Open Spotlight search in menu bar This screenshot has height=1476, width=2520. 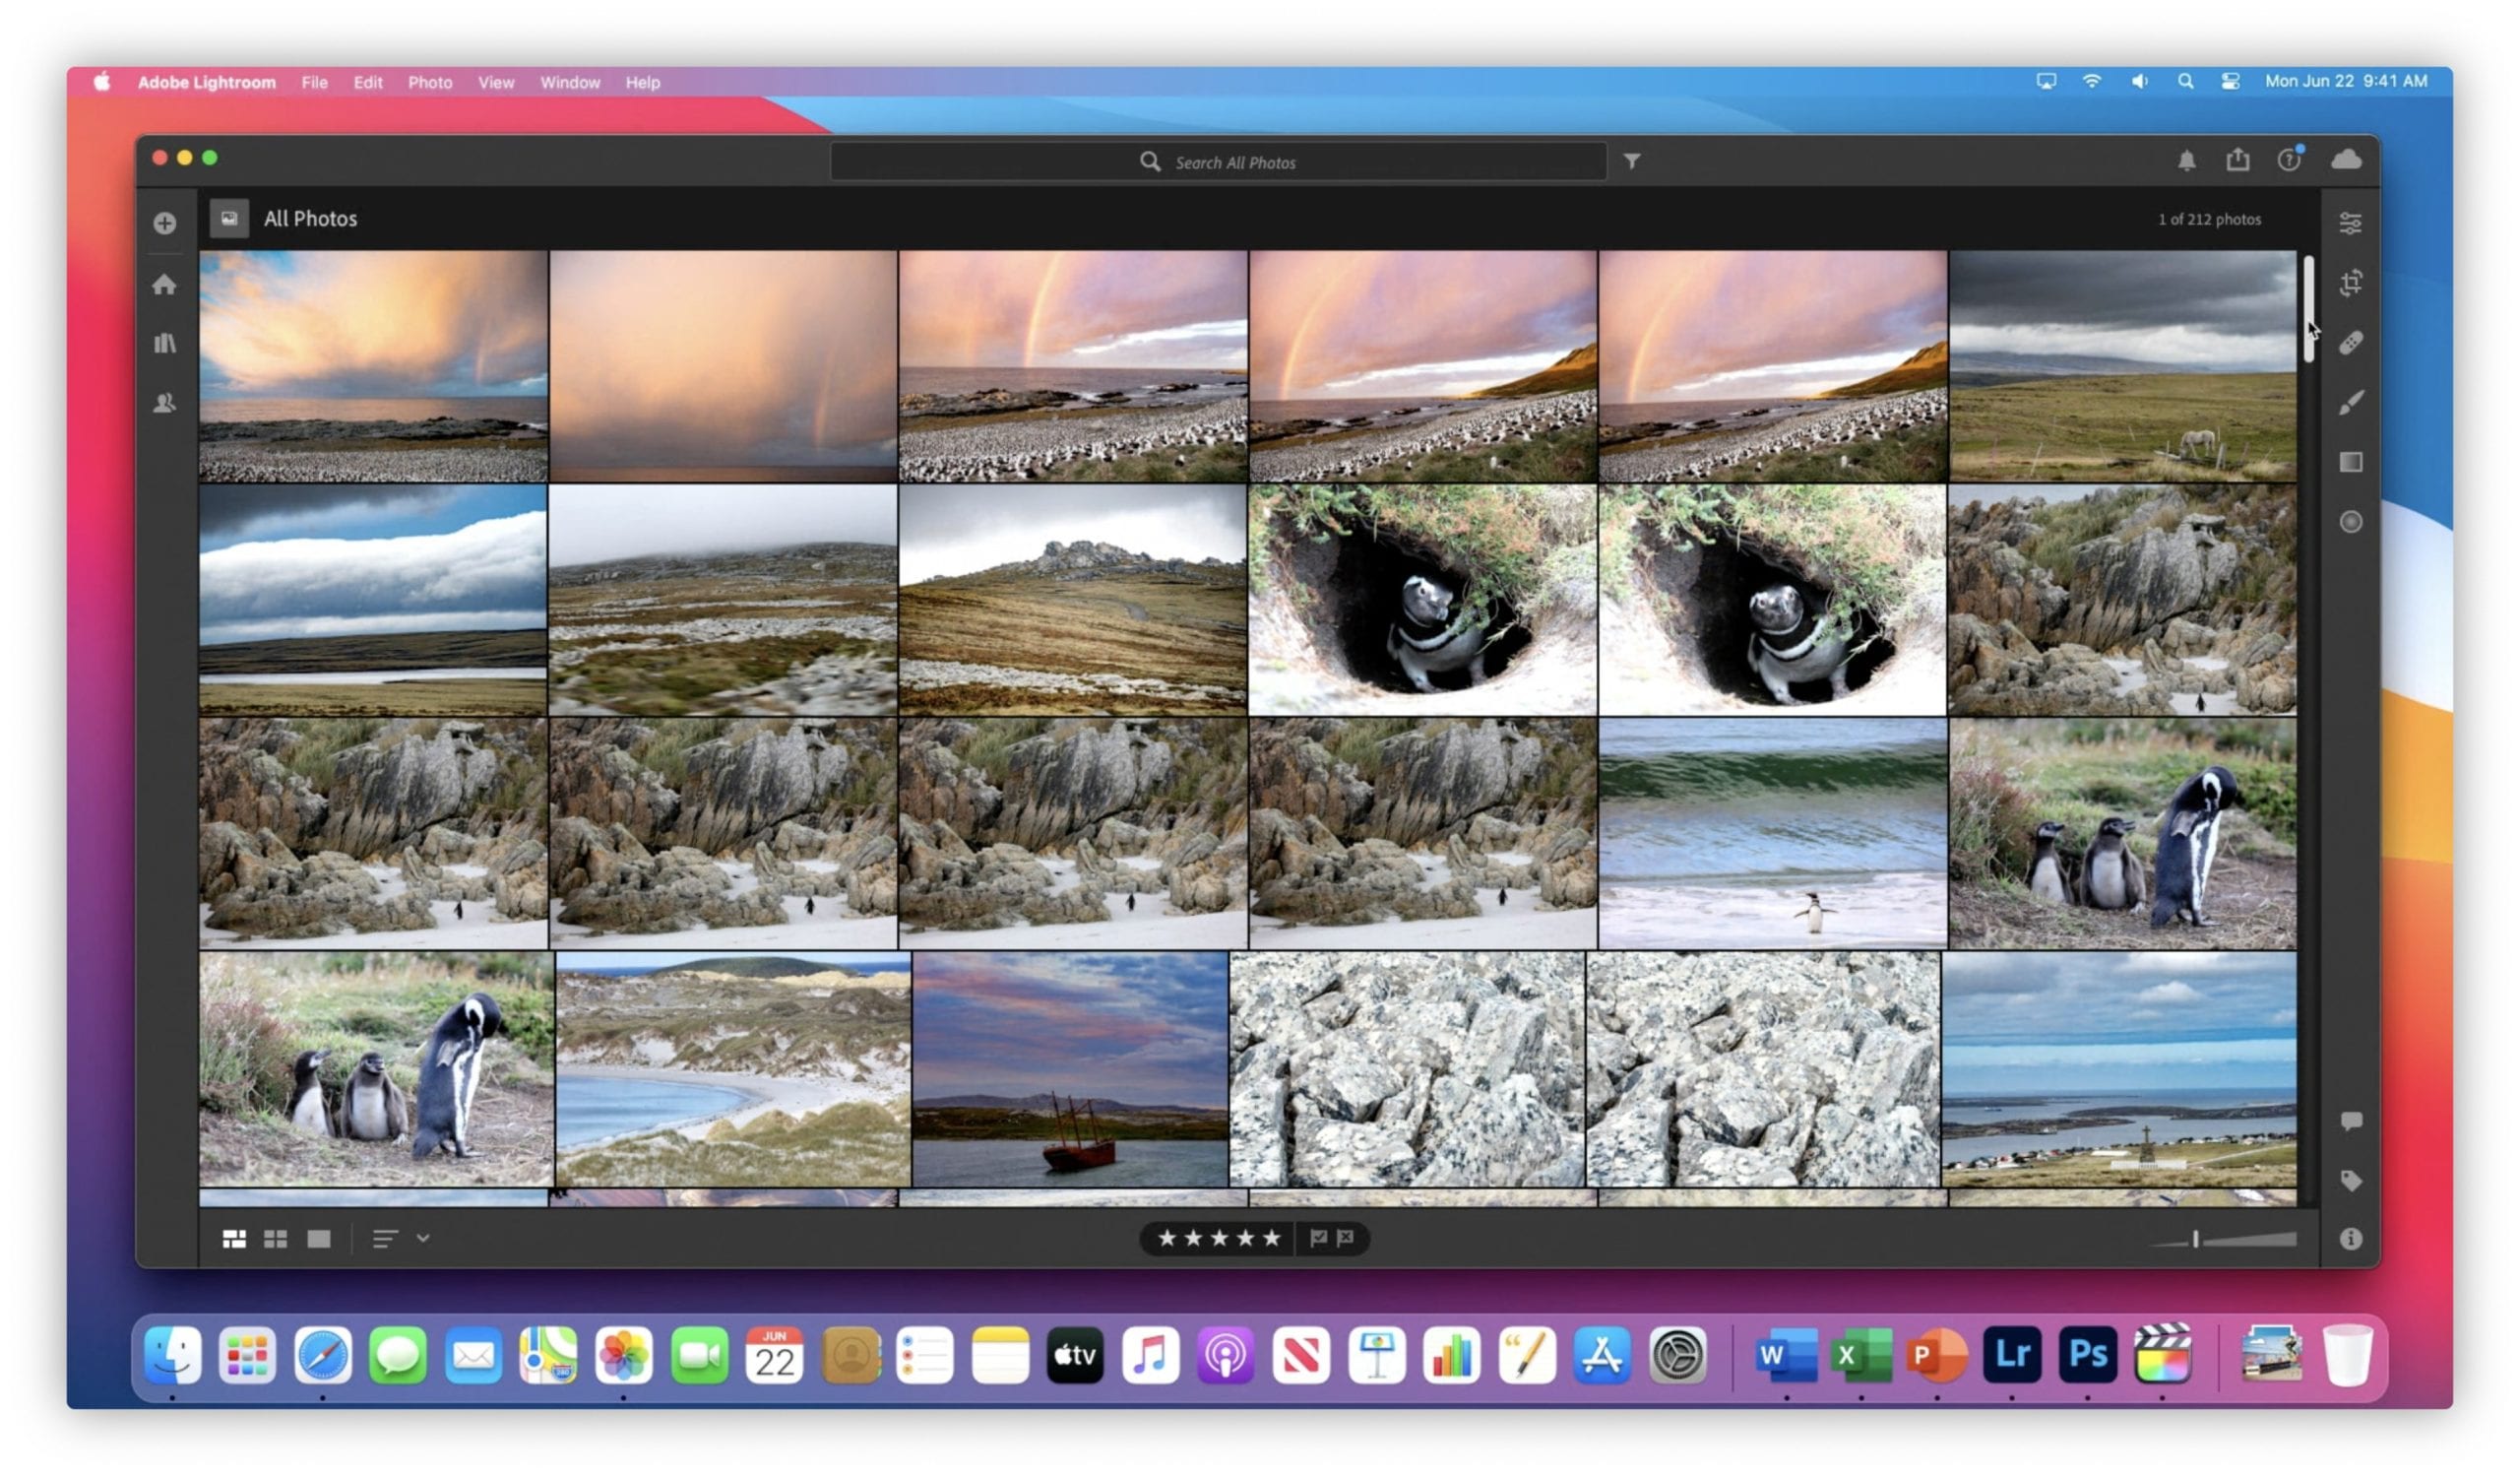pos(2185,81)
